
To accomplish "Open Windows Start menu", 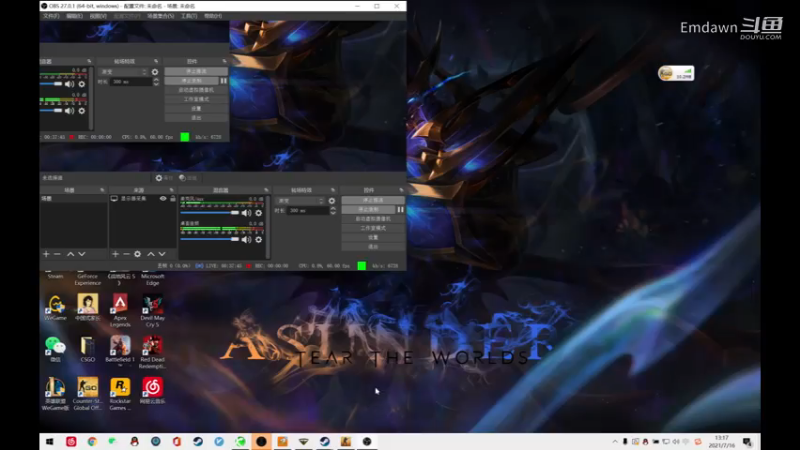I will click(49, 442).
